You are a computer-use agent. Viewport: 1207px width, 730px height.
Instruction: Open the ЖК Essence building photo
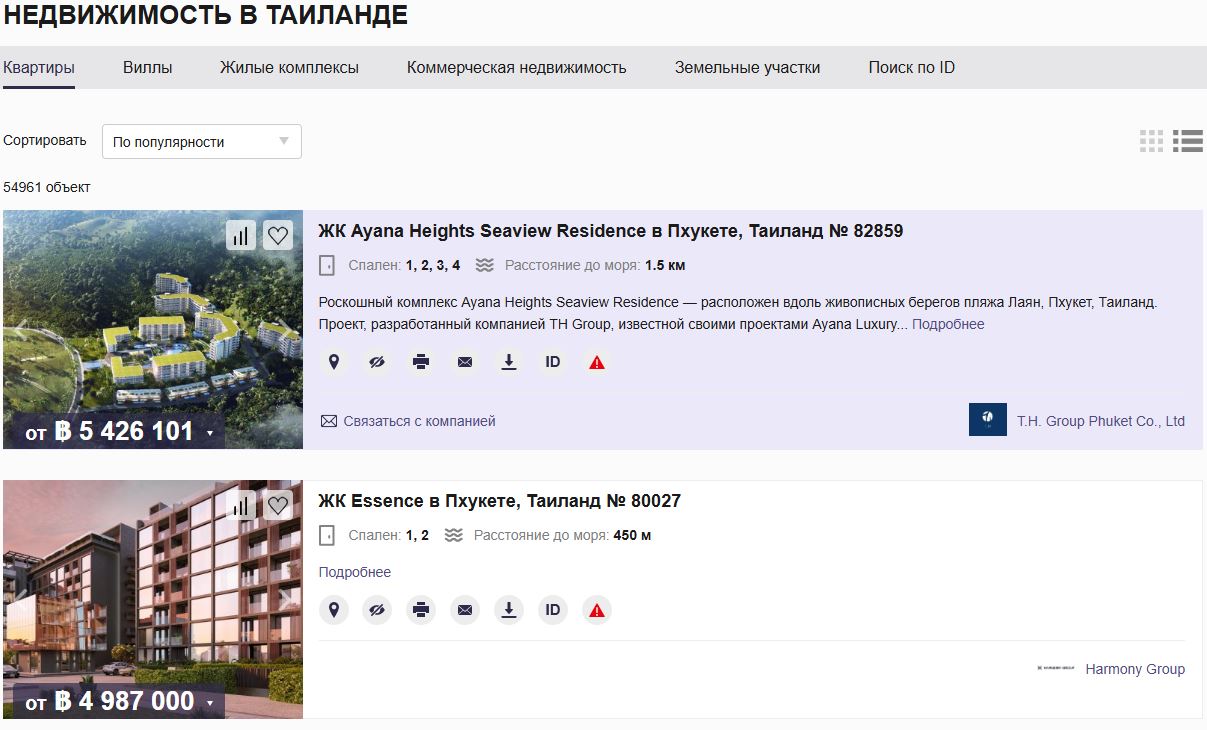(x=153, y=599)
